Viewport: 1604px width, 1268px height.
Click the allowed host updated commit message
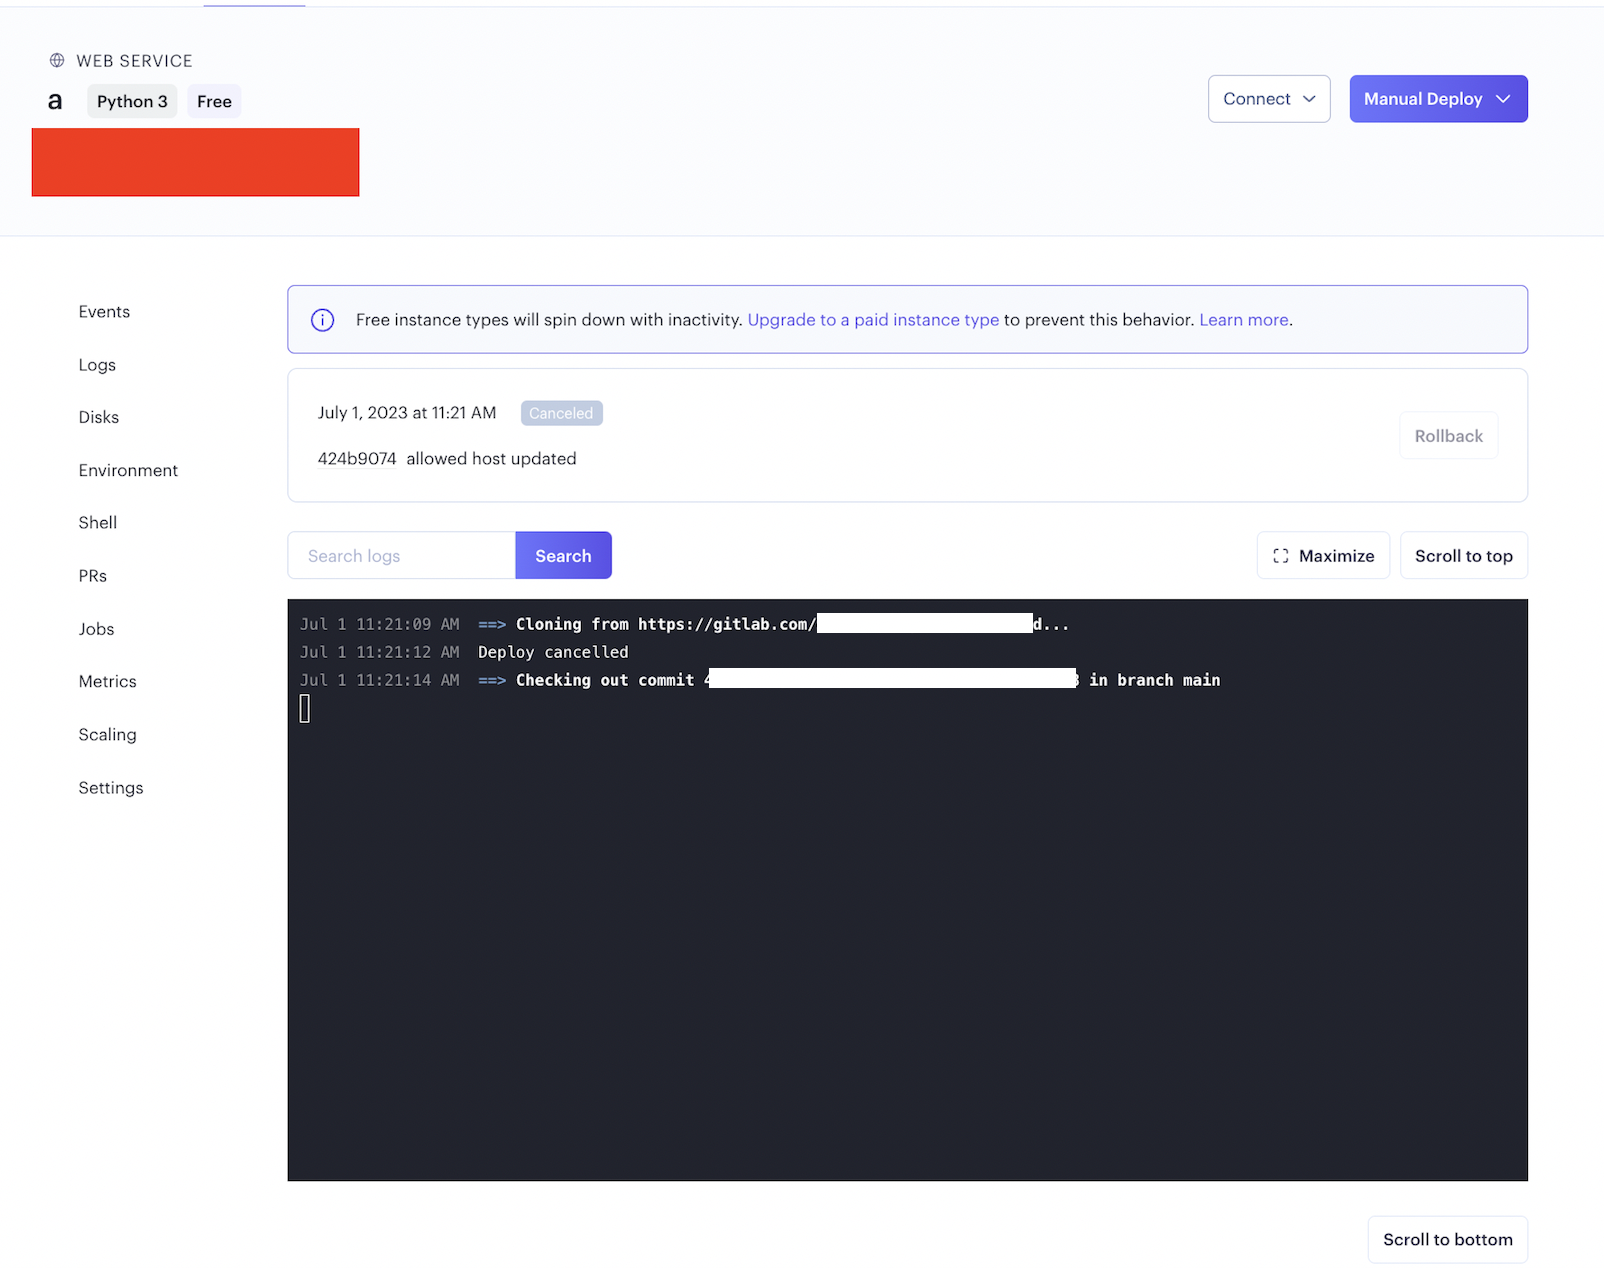tap(491, 459)
